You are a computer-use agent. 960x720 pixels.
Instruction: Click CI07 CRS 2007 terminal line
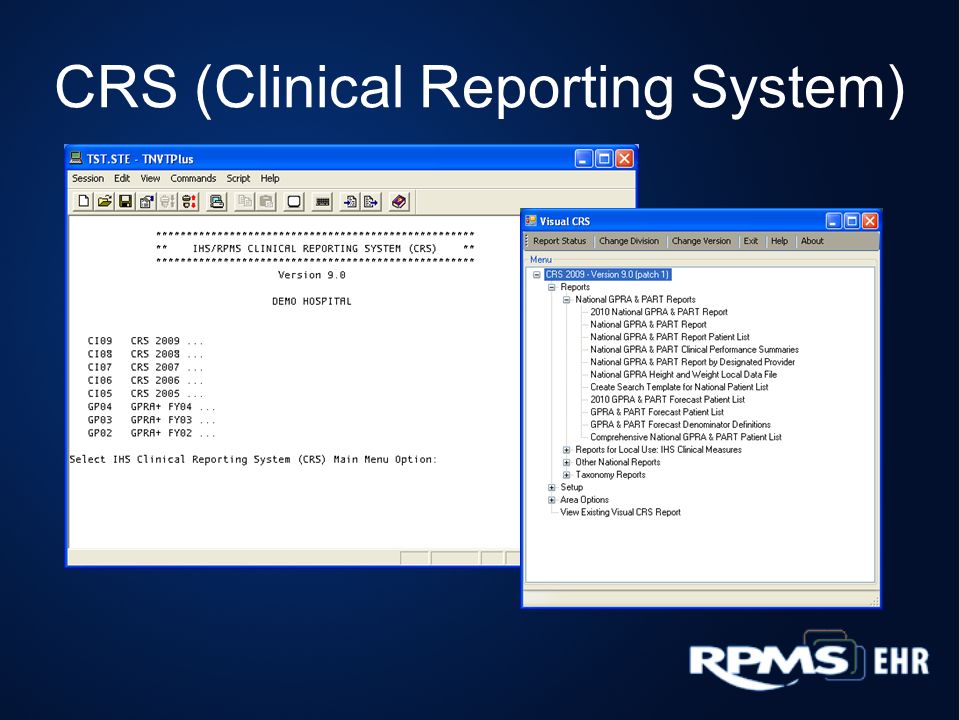(145, 367)
